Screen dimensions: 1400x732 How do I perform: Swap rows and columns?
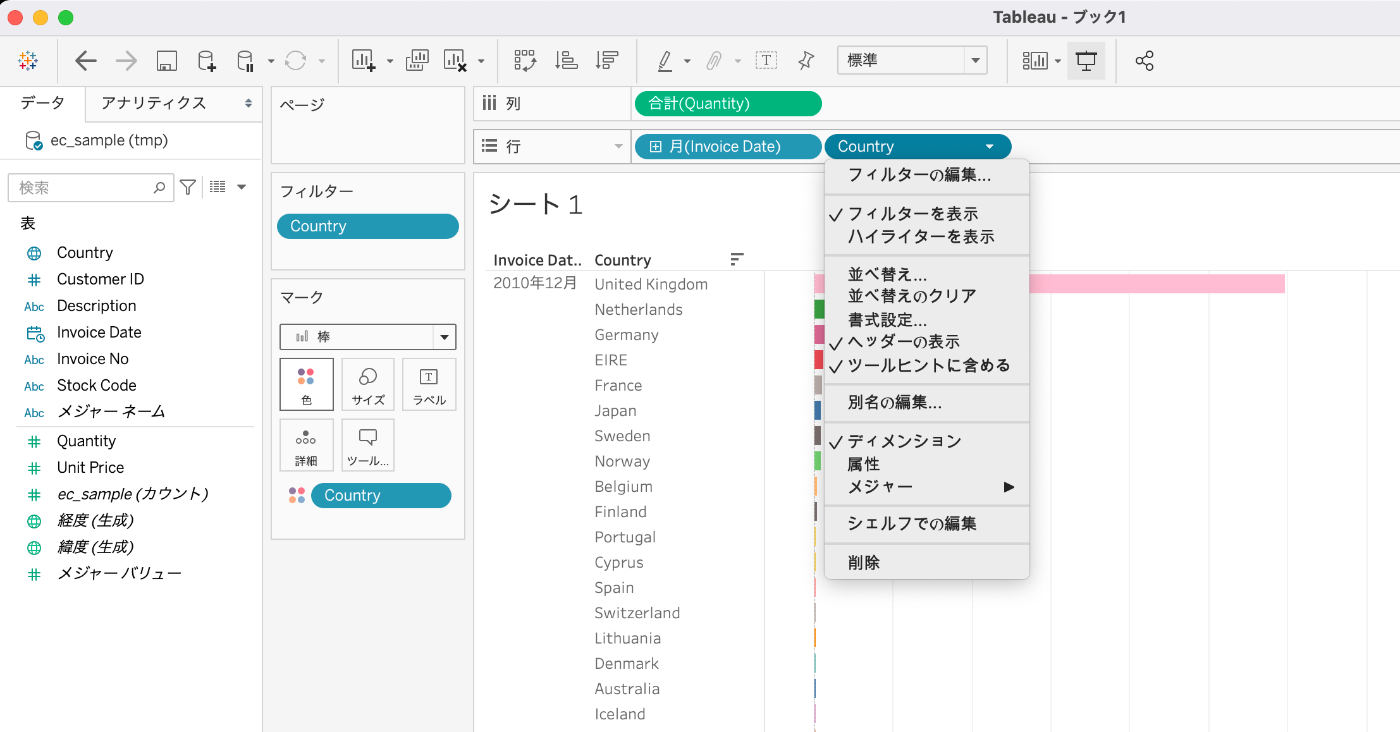(525, 61)
